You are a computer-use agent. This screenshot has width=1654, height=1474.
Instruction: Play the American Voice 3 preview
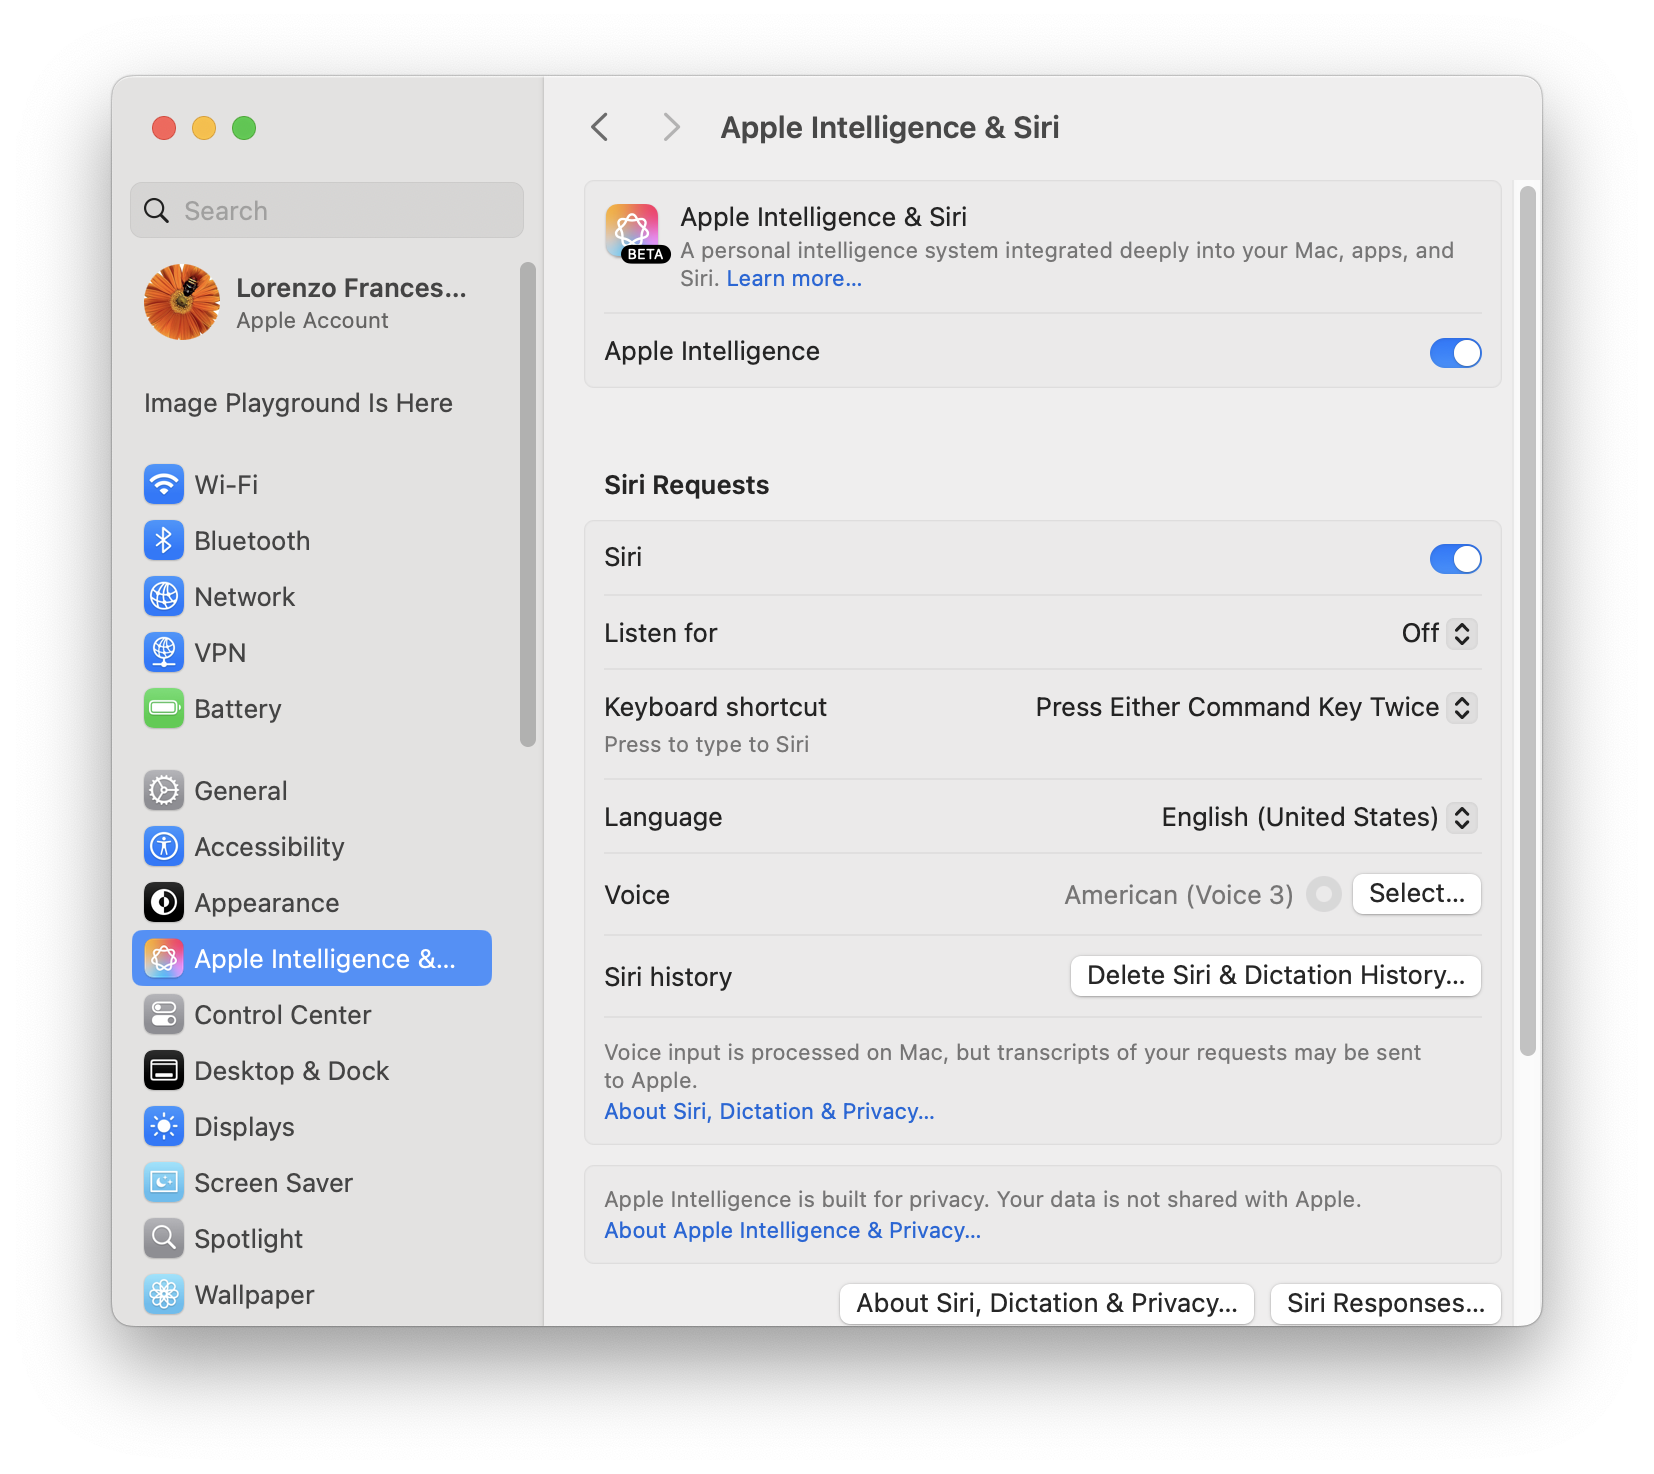click(x=1323, y=894)
